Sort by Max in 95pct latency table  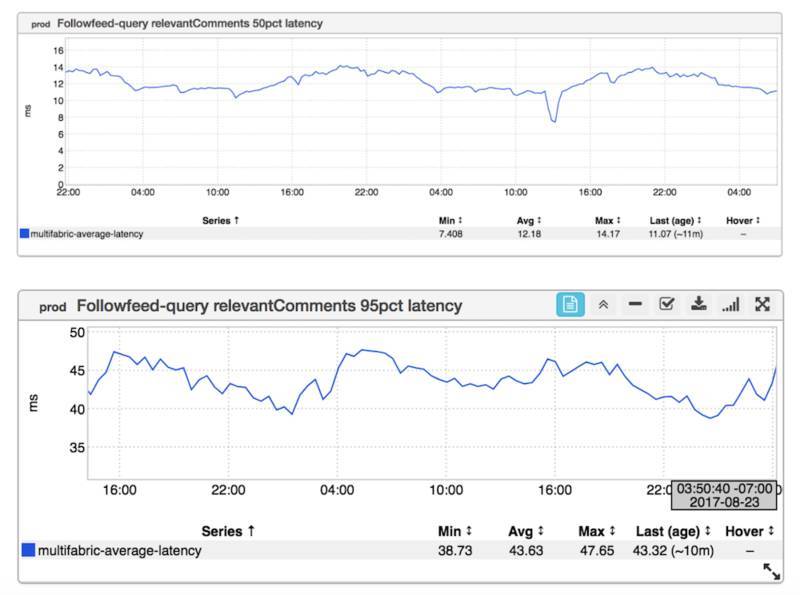click(x=596, y=531)
